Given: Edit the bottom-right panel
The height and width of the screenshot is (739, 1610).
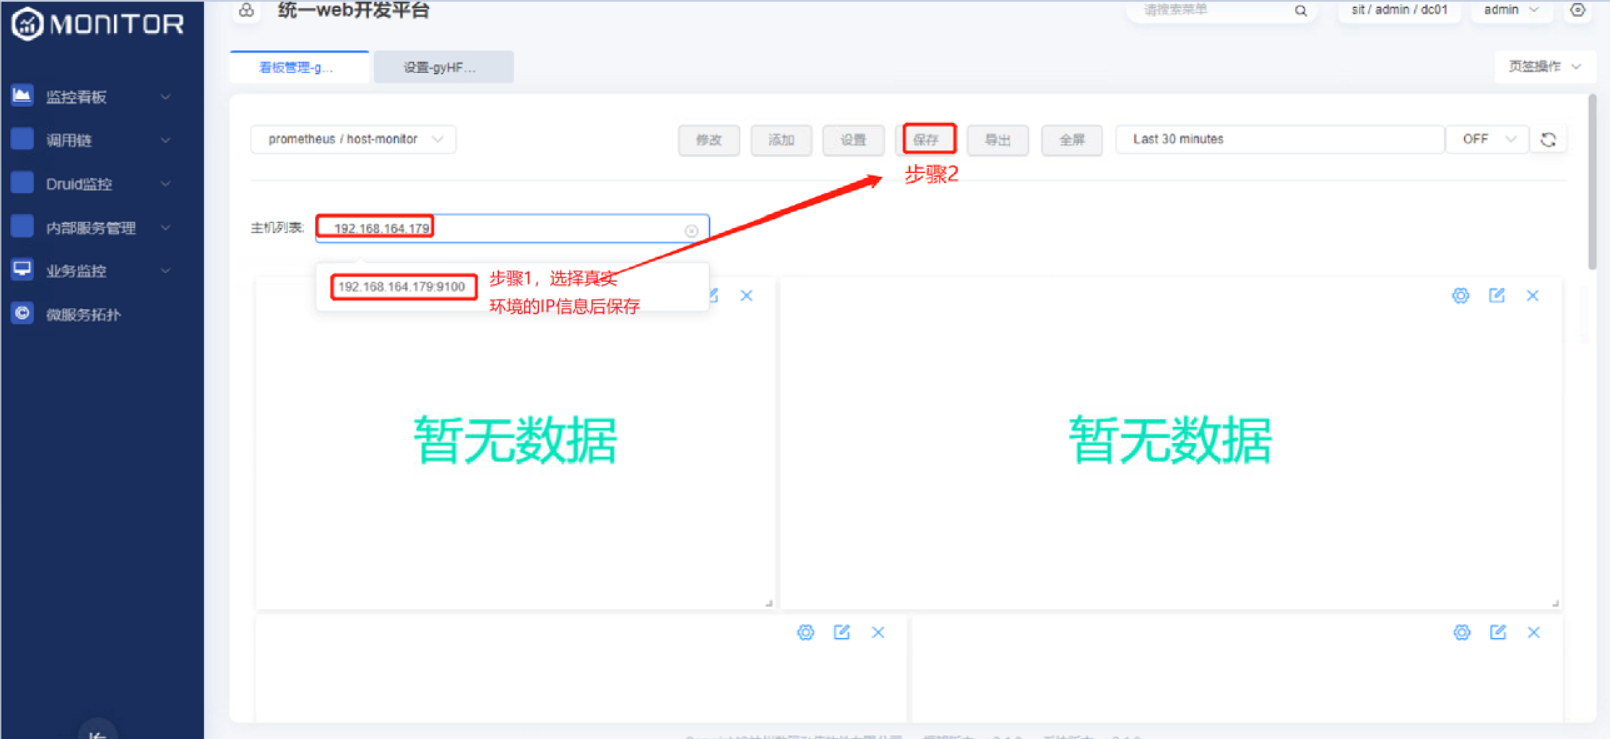Looking at the screenshot, I should (1498, 632).
